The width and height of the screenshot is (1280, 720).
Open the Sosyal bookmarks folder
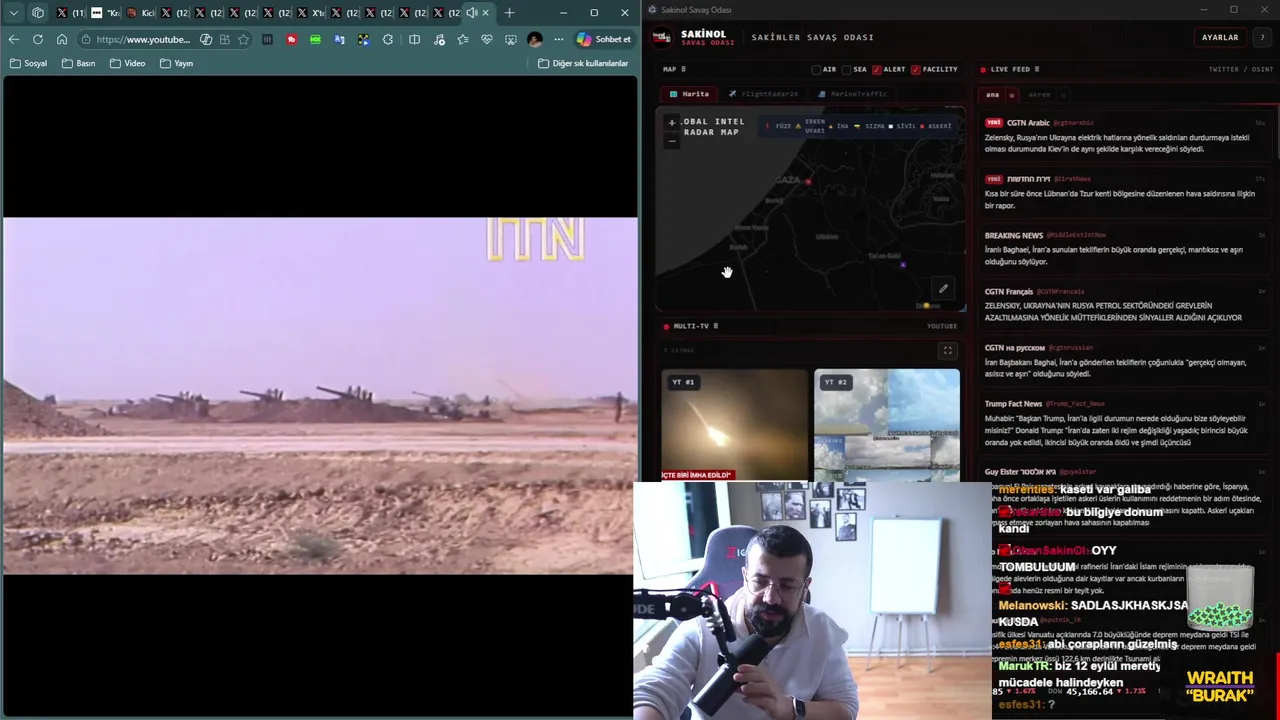tap(28, 63)
